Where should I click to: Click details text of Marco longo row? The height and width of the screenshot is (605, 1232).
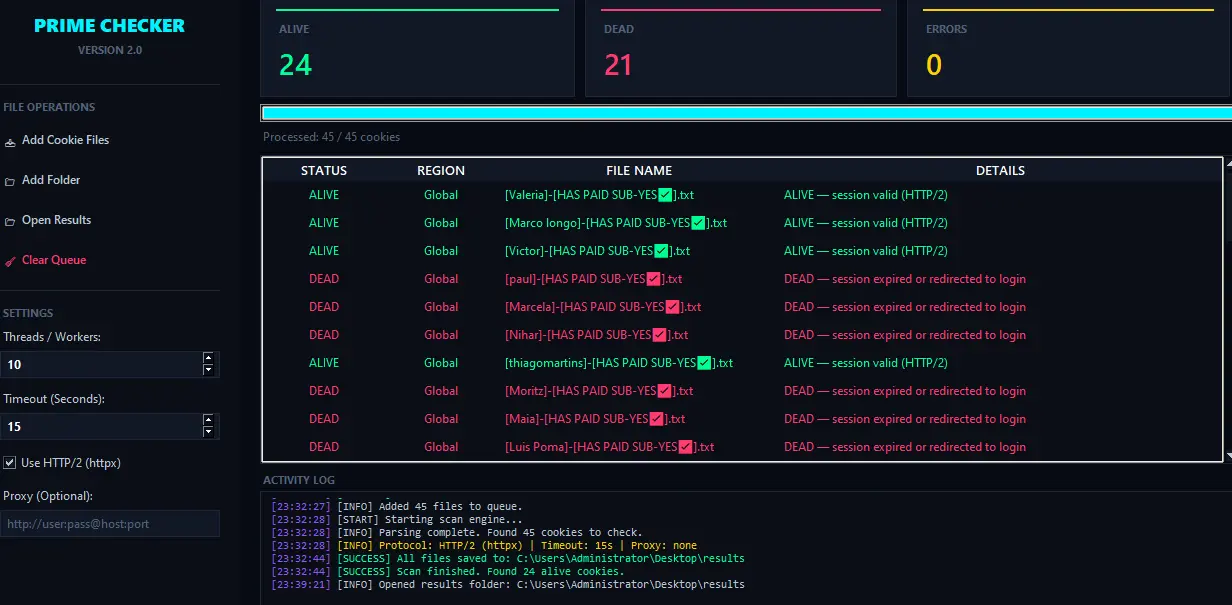coord(866,223)
